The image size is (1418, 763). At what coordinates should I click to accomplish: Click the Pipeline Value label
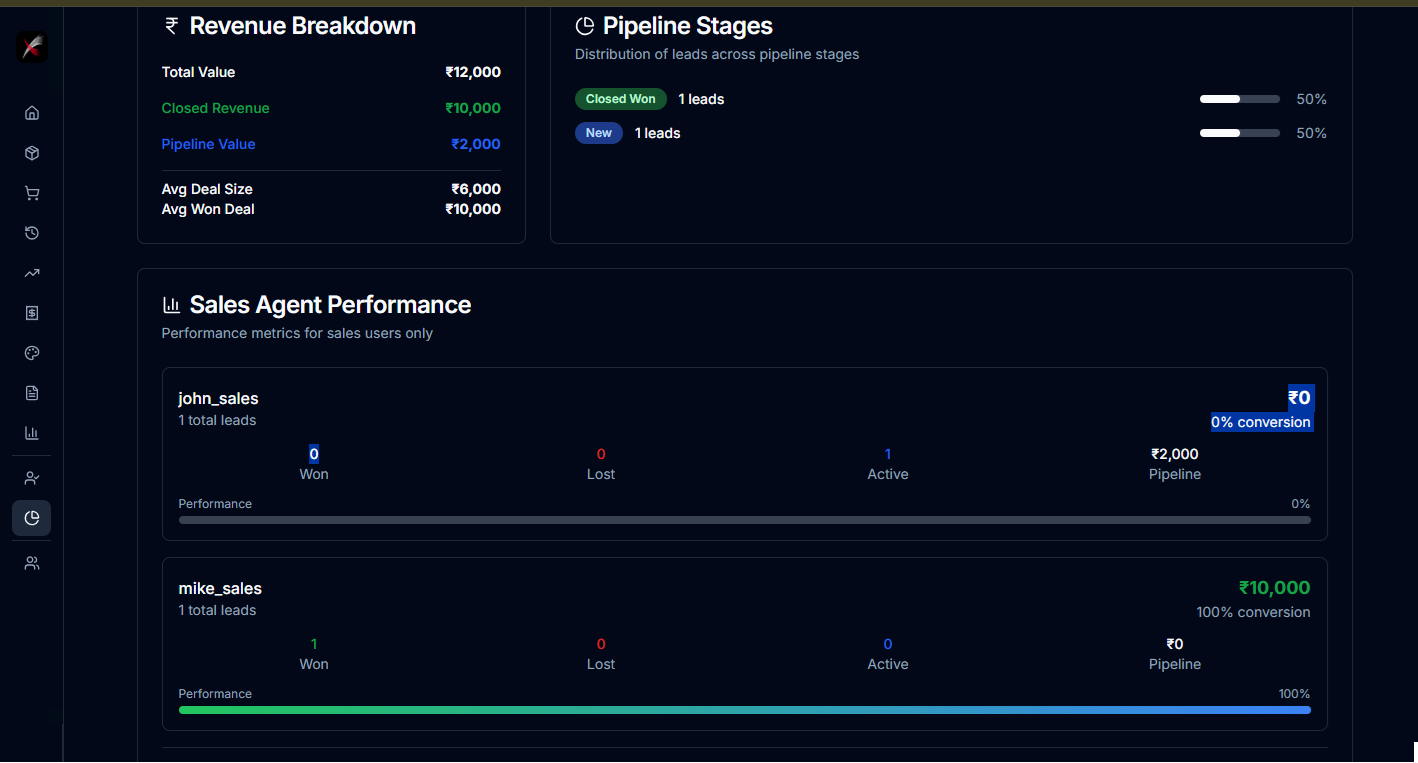(208, 144)
